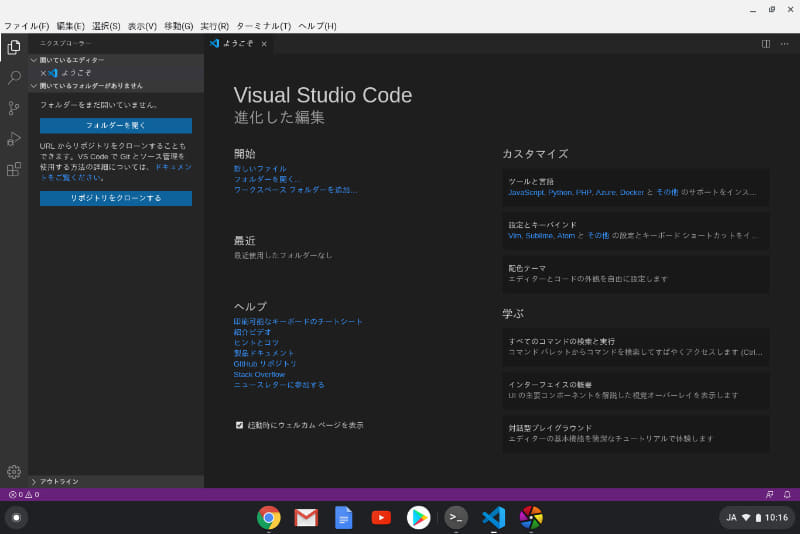Open the Search view icon
Screen dimensions: 800x534
pos(14,78)
